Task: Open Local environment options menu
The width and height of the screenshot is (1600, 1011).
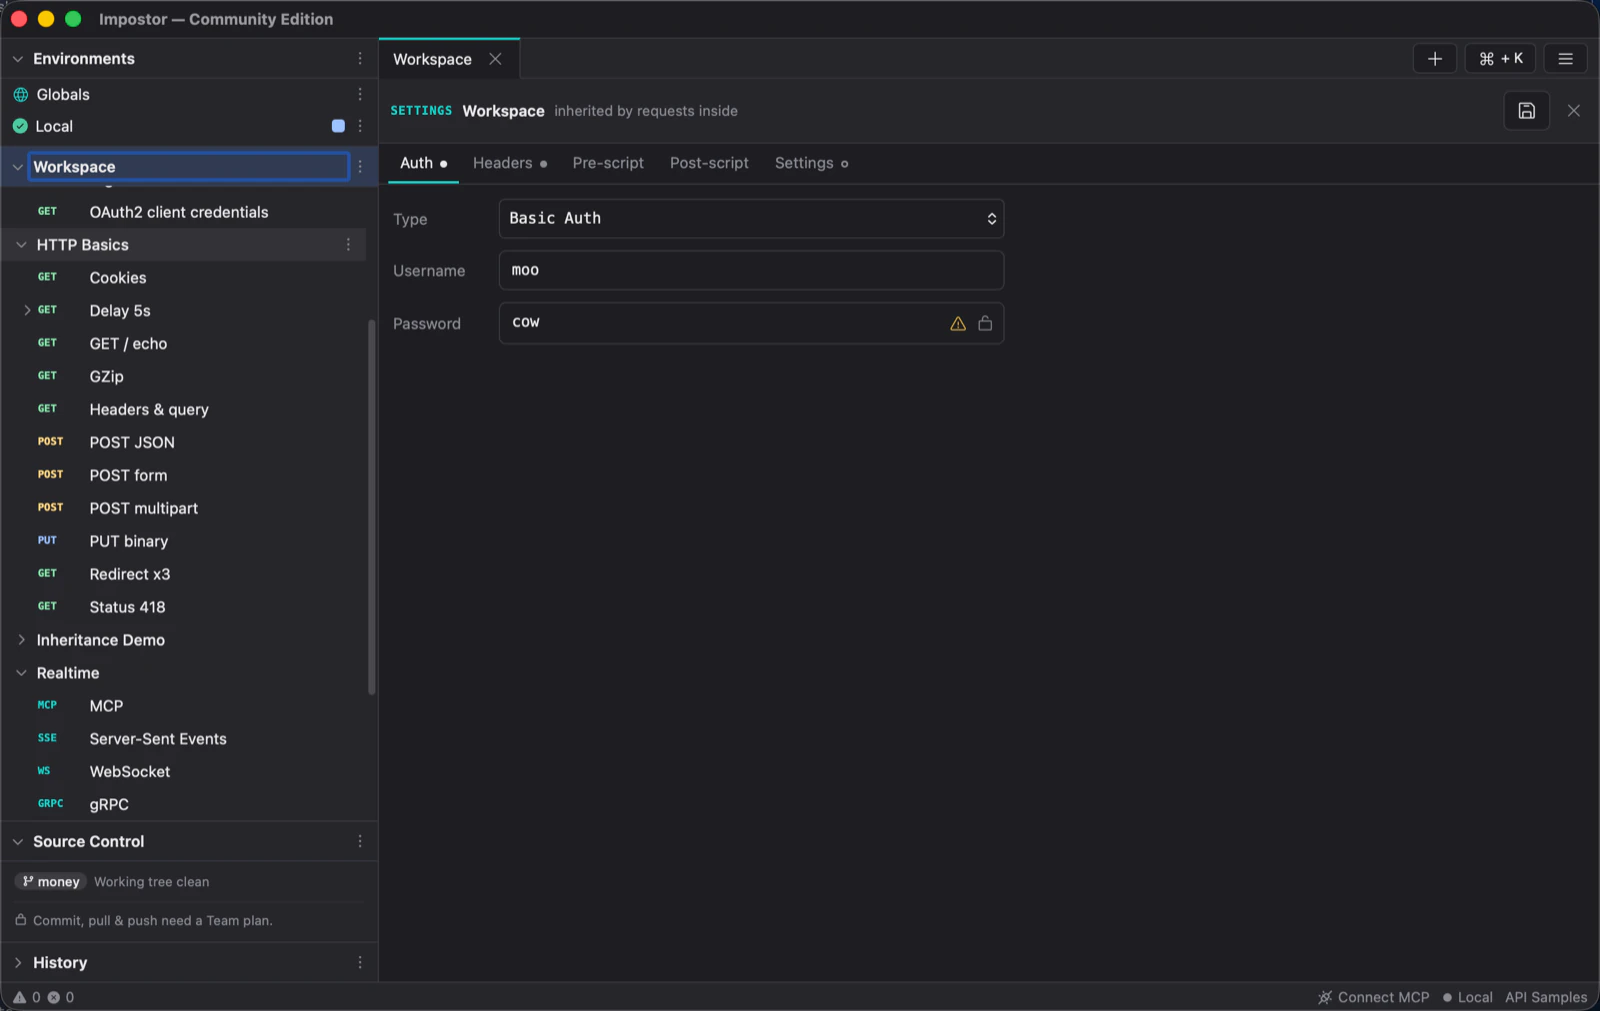Action: pyautogui.click(x=360, y=126)
